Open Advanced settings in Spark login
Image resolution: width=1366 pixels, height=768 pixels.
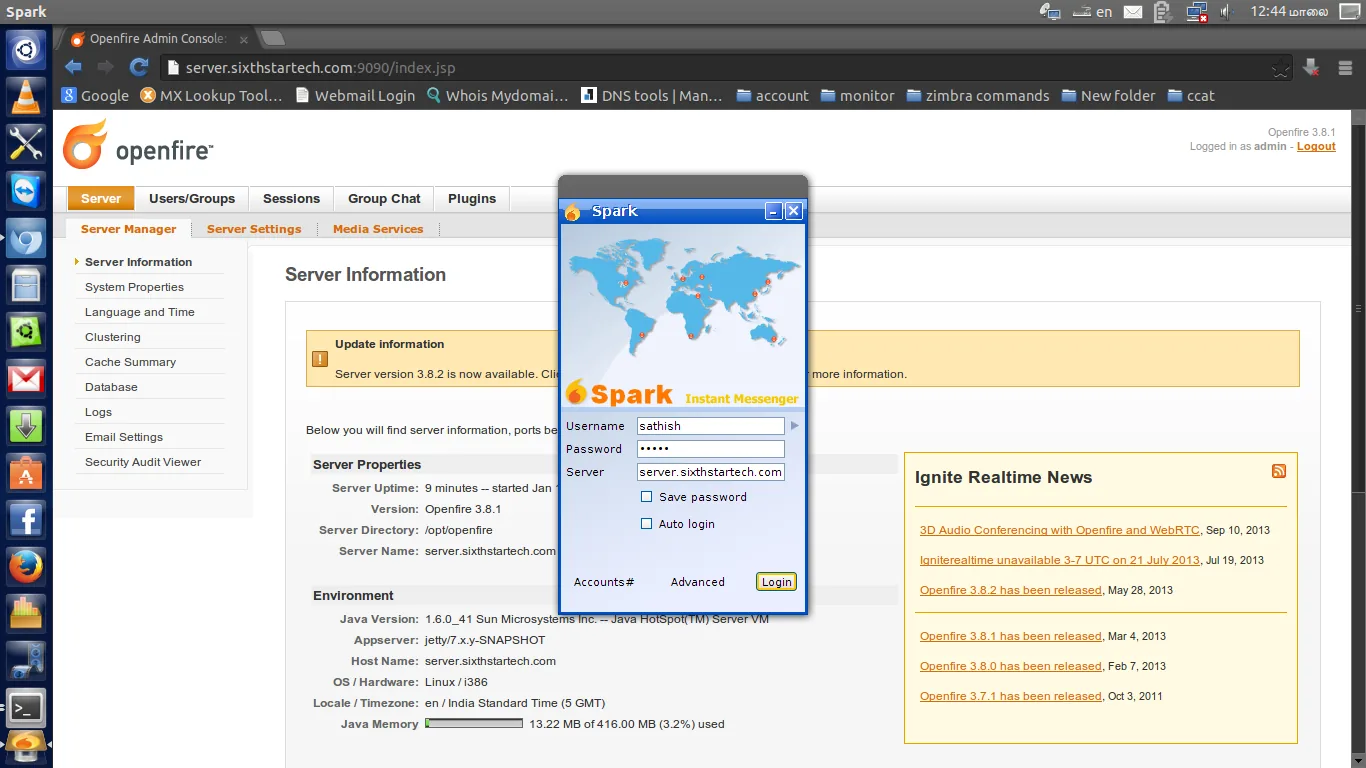pyautogui.click(x=698, y=582)
